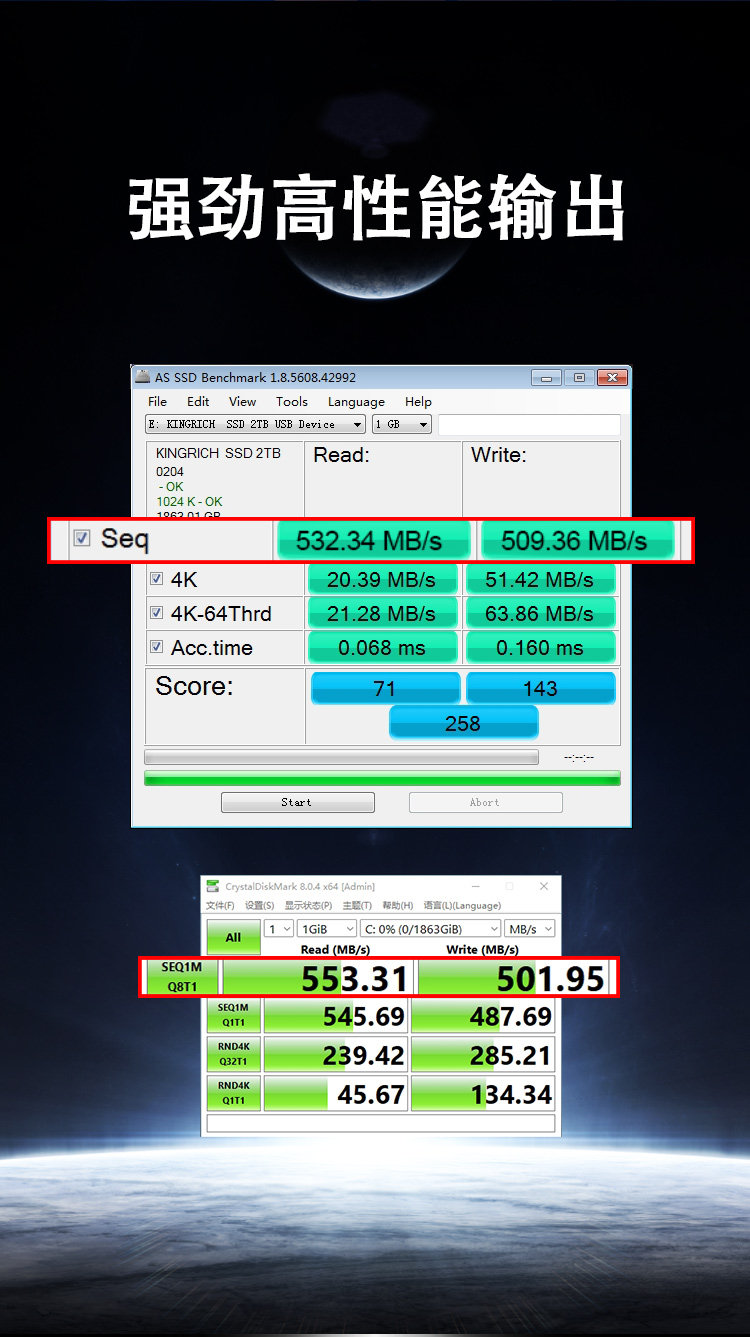The width and height of the screenshot is (750, 1337).
Task: Run the RND4K Q32T1 test button
Action: click(x=233, y=1055)
